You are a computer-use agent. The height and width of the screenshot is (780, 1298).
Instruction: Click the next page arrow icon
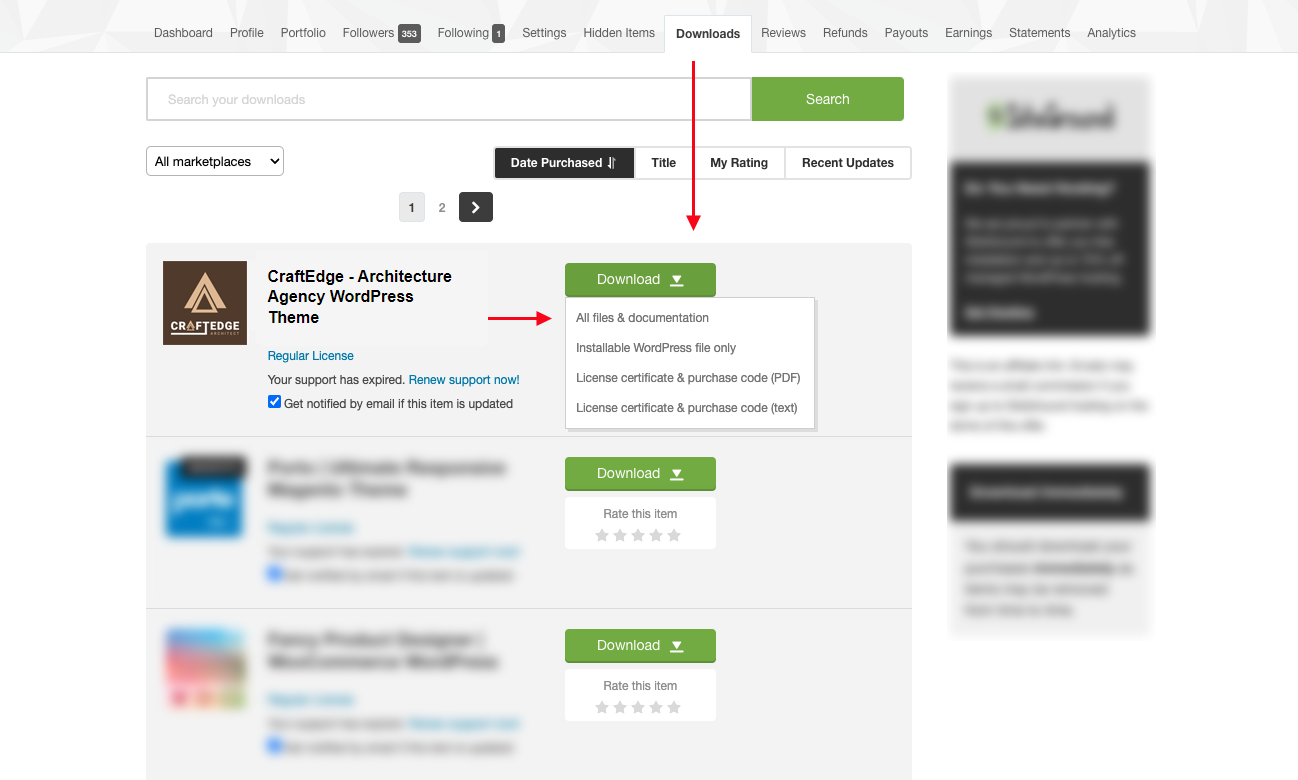(x=476, y=207)
